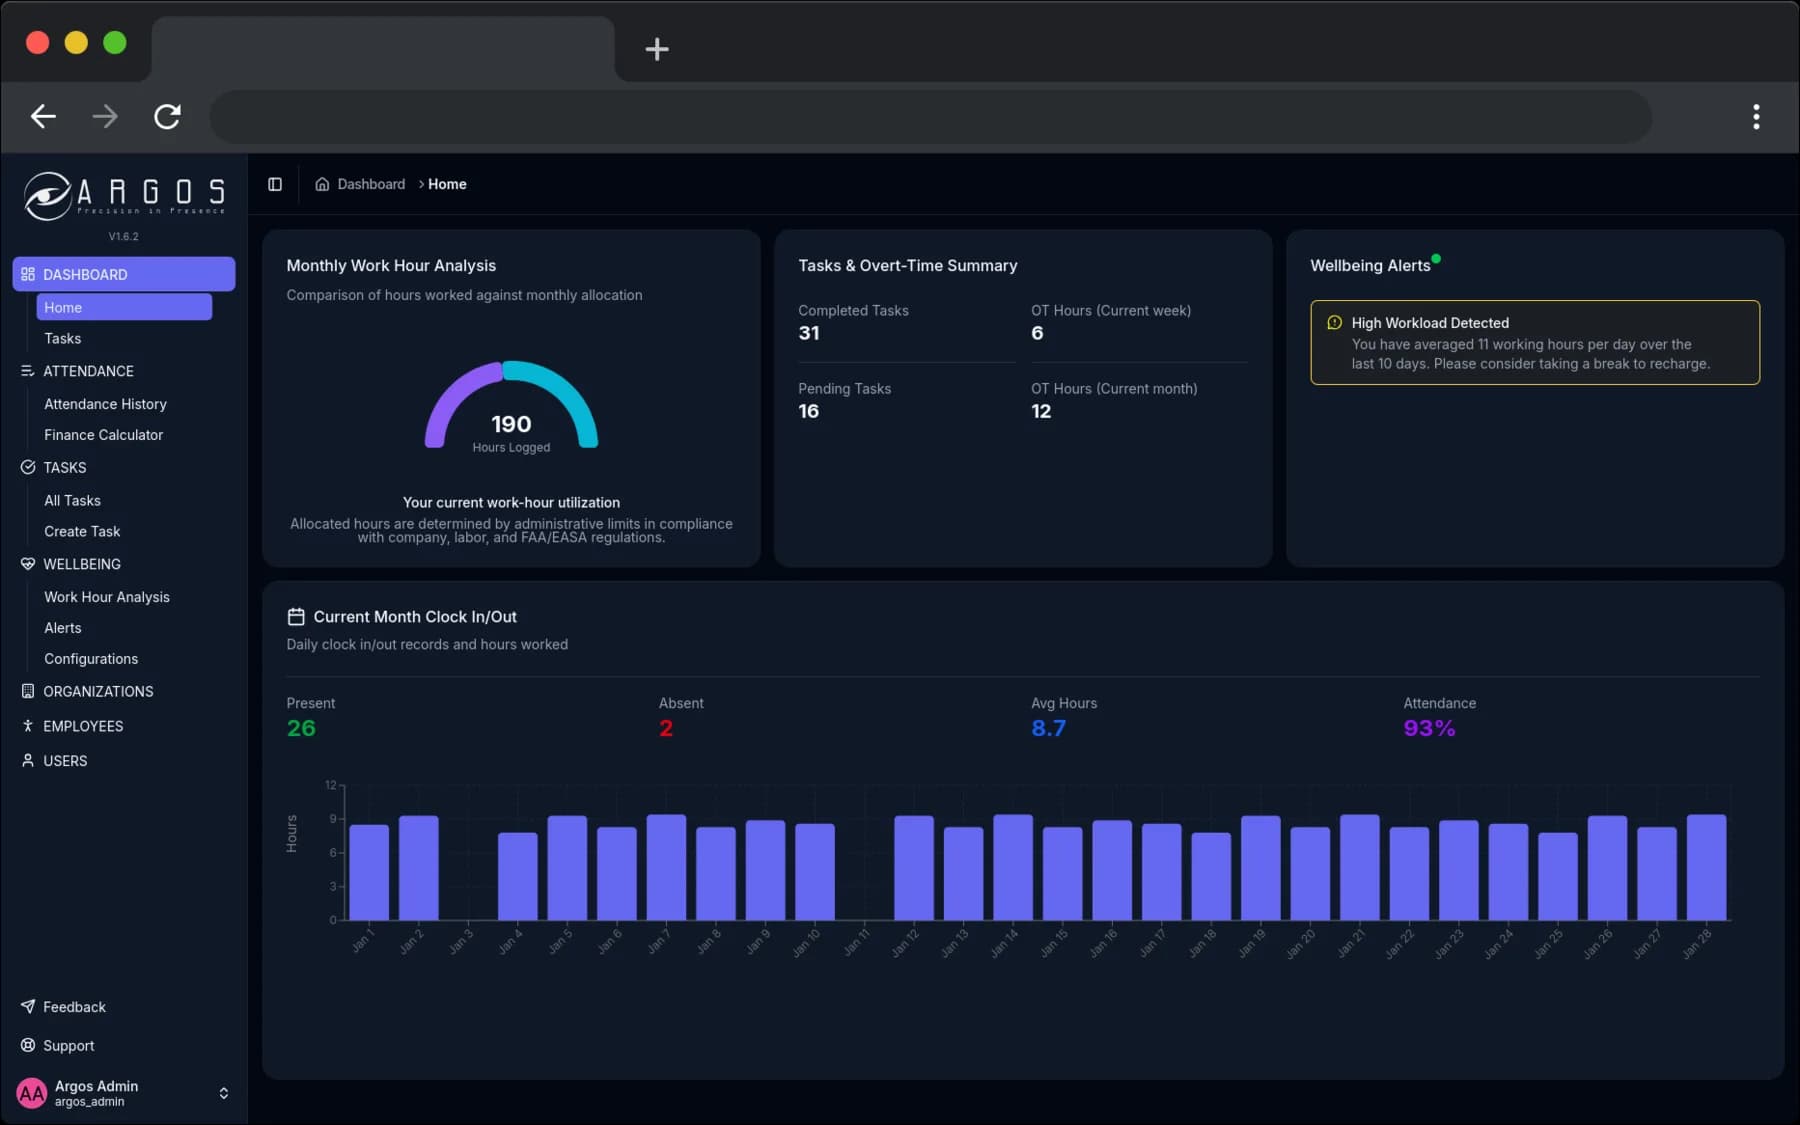Collapse the ATTENDANCE sidebar section
1800x1125 pixels.
coord(124,371)
